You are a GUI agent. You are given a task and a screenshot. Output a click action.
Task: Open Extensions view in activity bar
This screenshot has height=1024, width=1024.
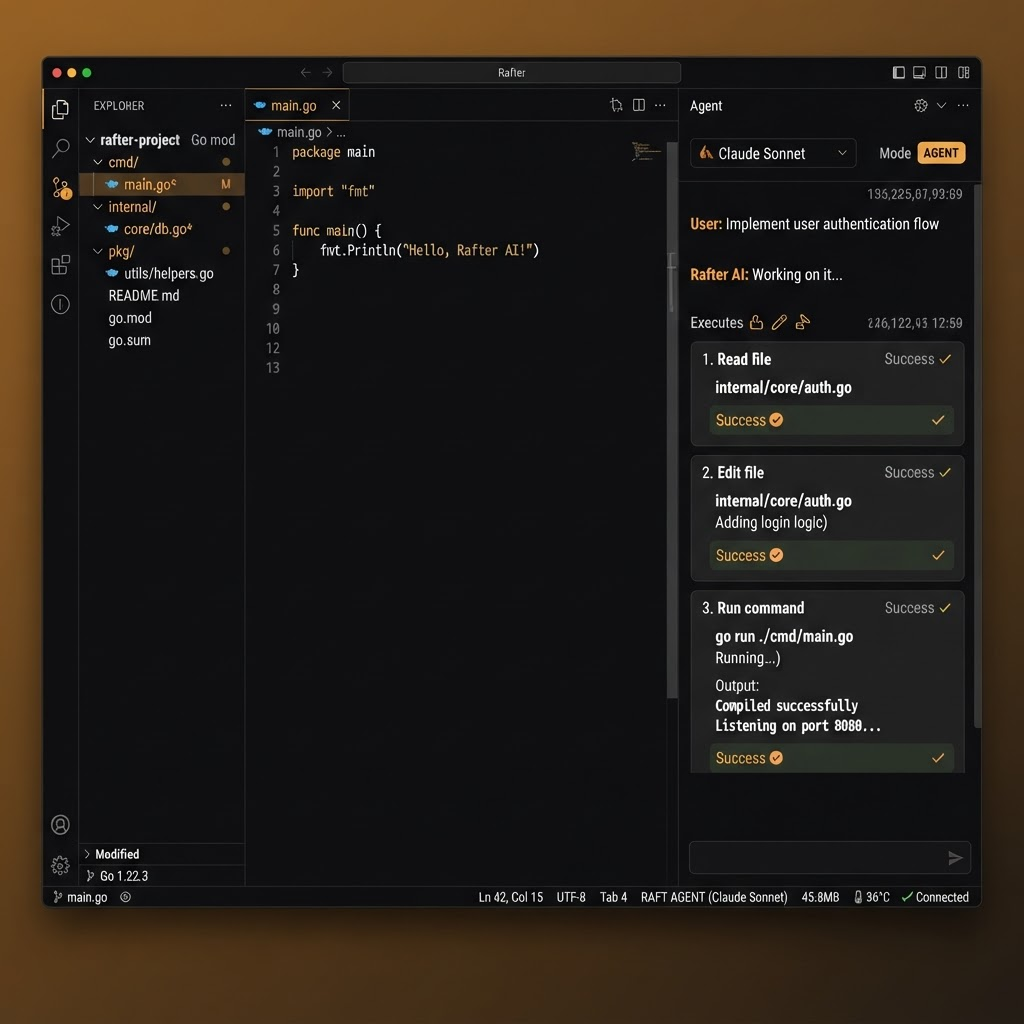(x=60, y=265)
